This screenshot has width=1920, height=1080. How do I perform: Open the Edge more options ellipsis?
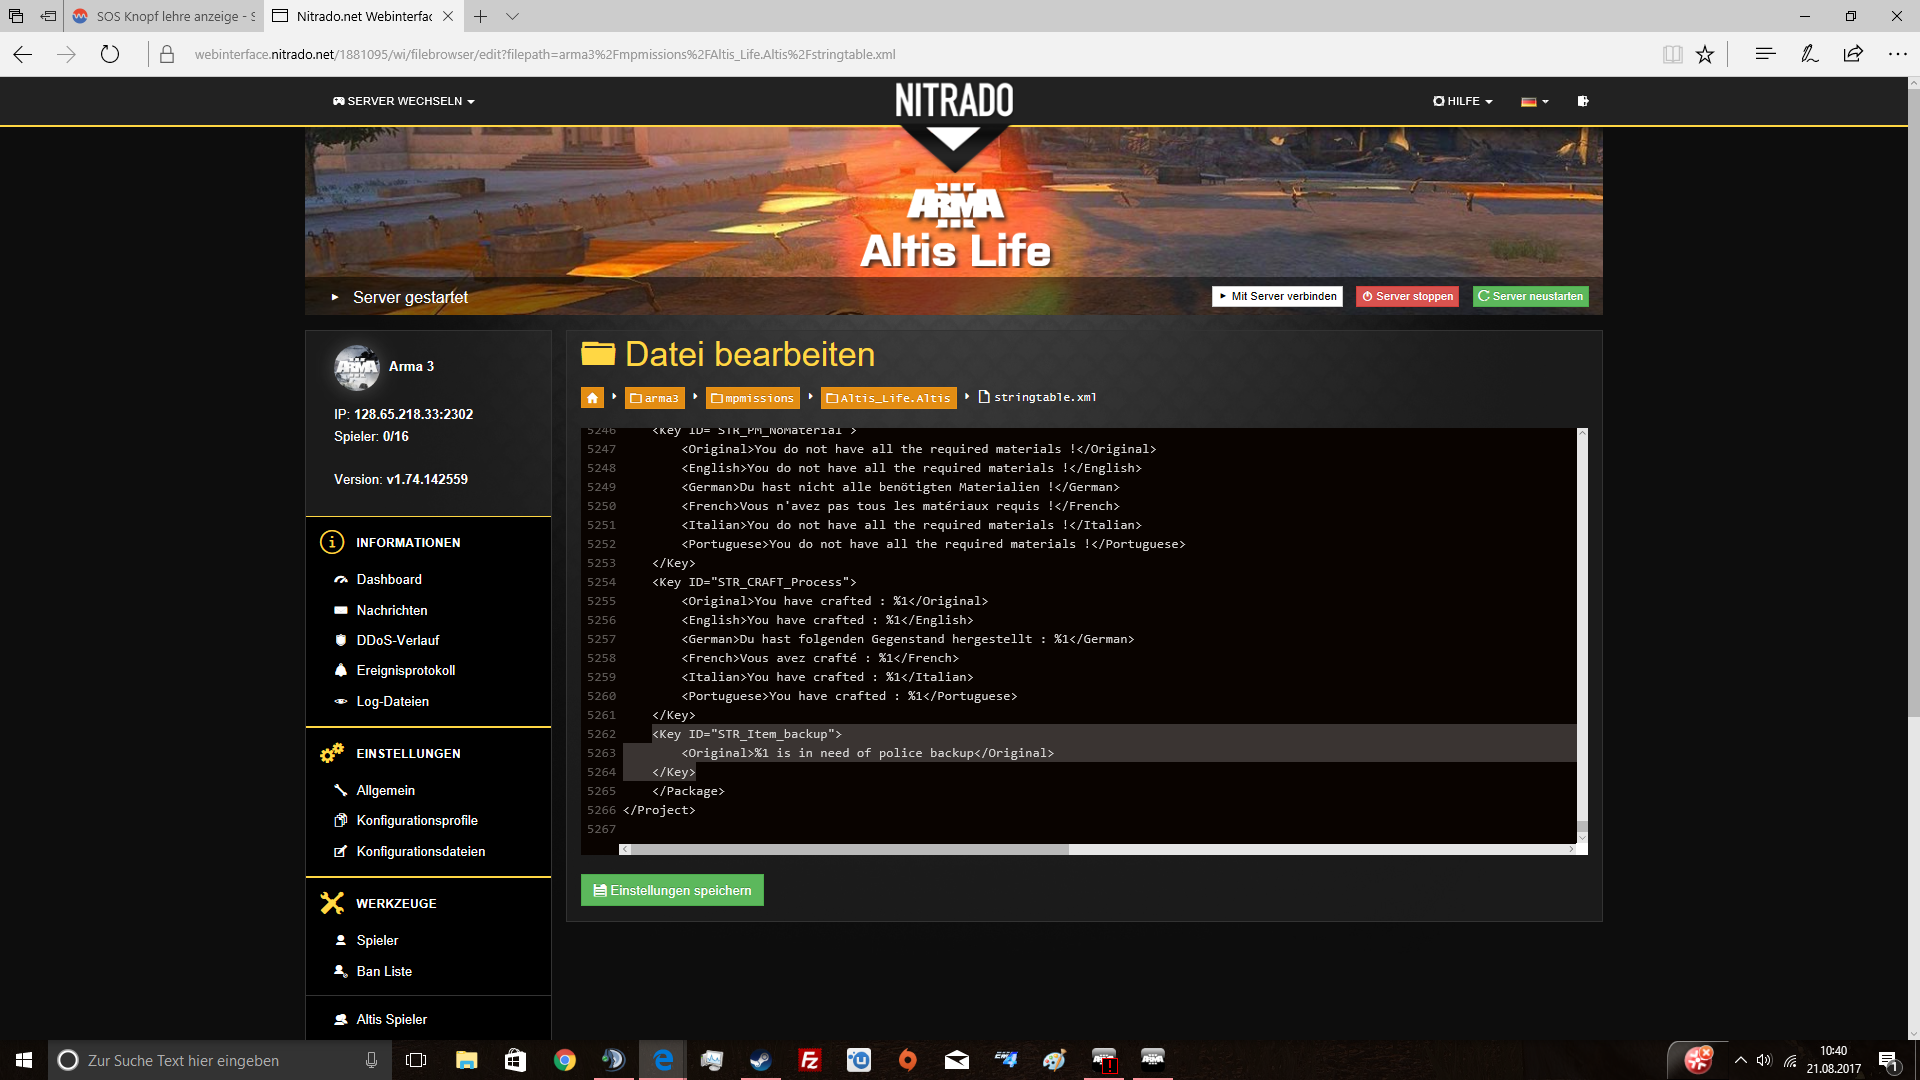point(1897,54)
